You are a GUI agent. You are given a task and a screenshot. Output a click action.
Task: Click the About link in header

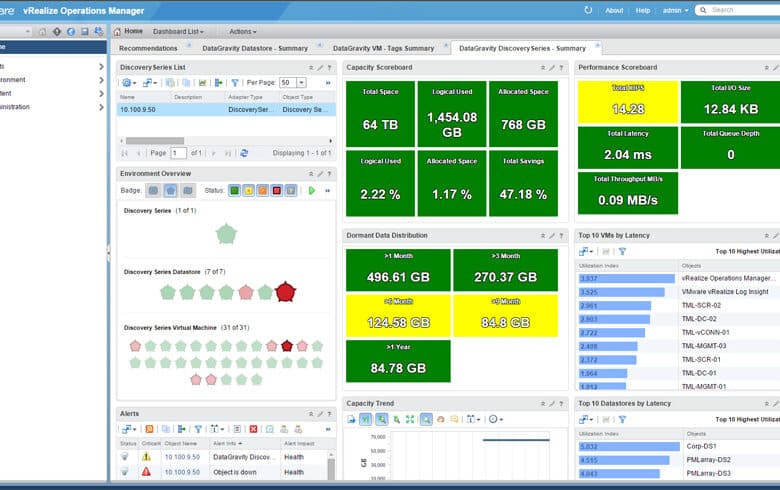pos(614,10)
